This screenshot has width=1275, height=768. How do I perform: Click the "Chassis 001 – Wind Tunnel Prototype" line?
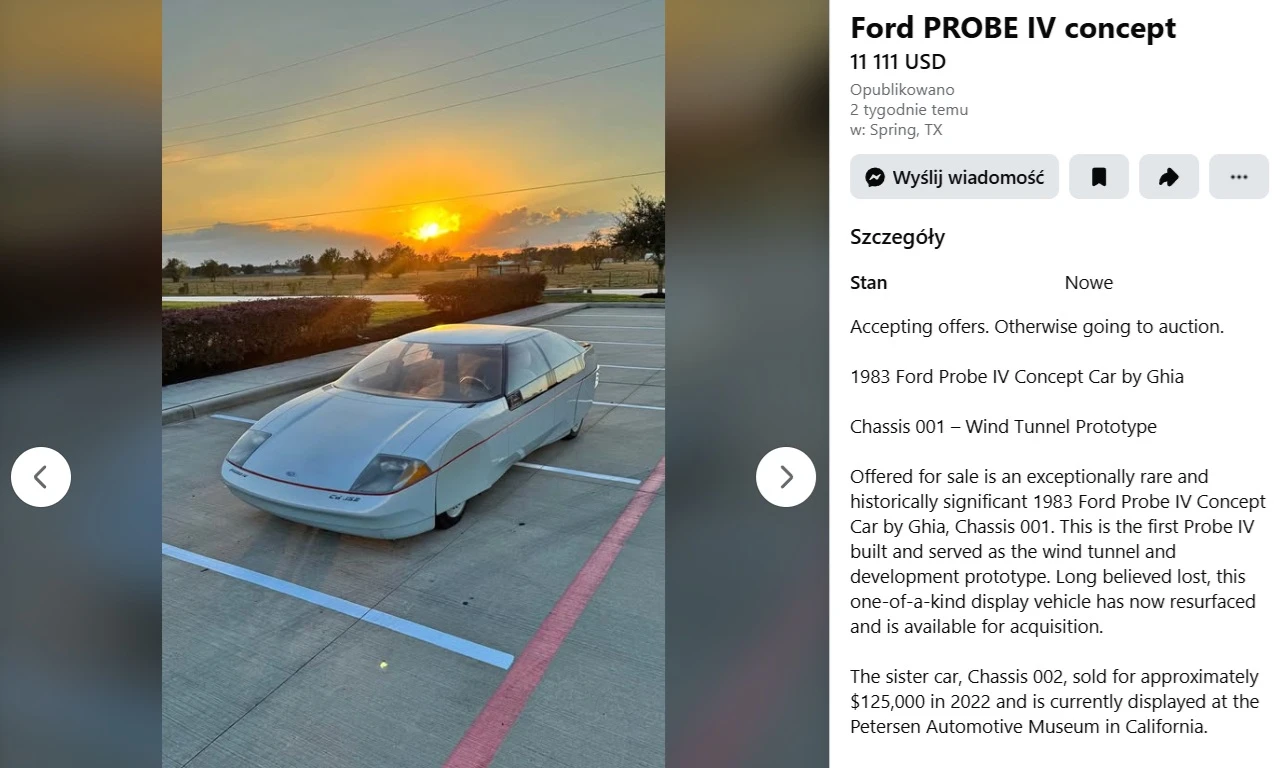tap(1002, 427)
